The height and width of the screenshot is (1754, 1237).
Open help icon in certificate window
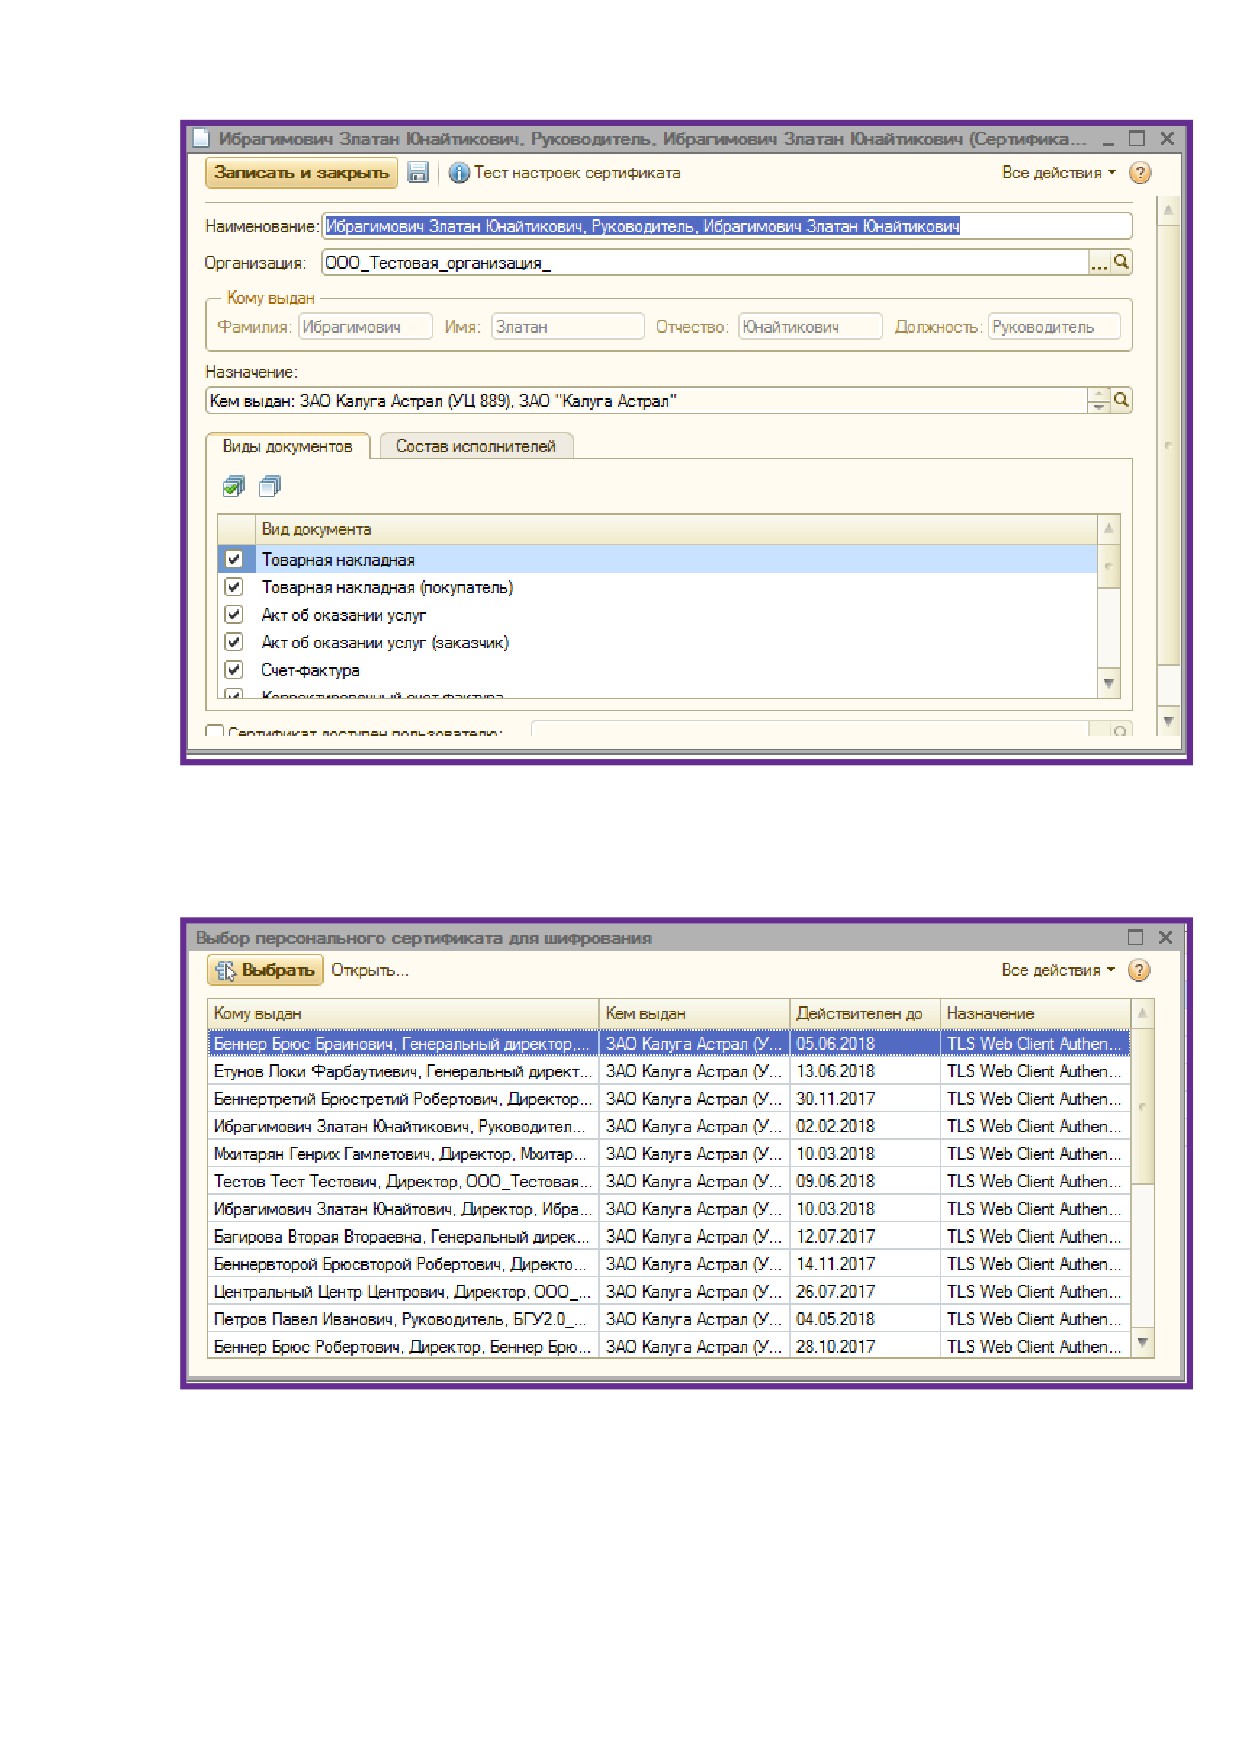(x=1139, y=173)
